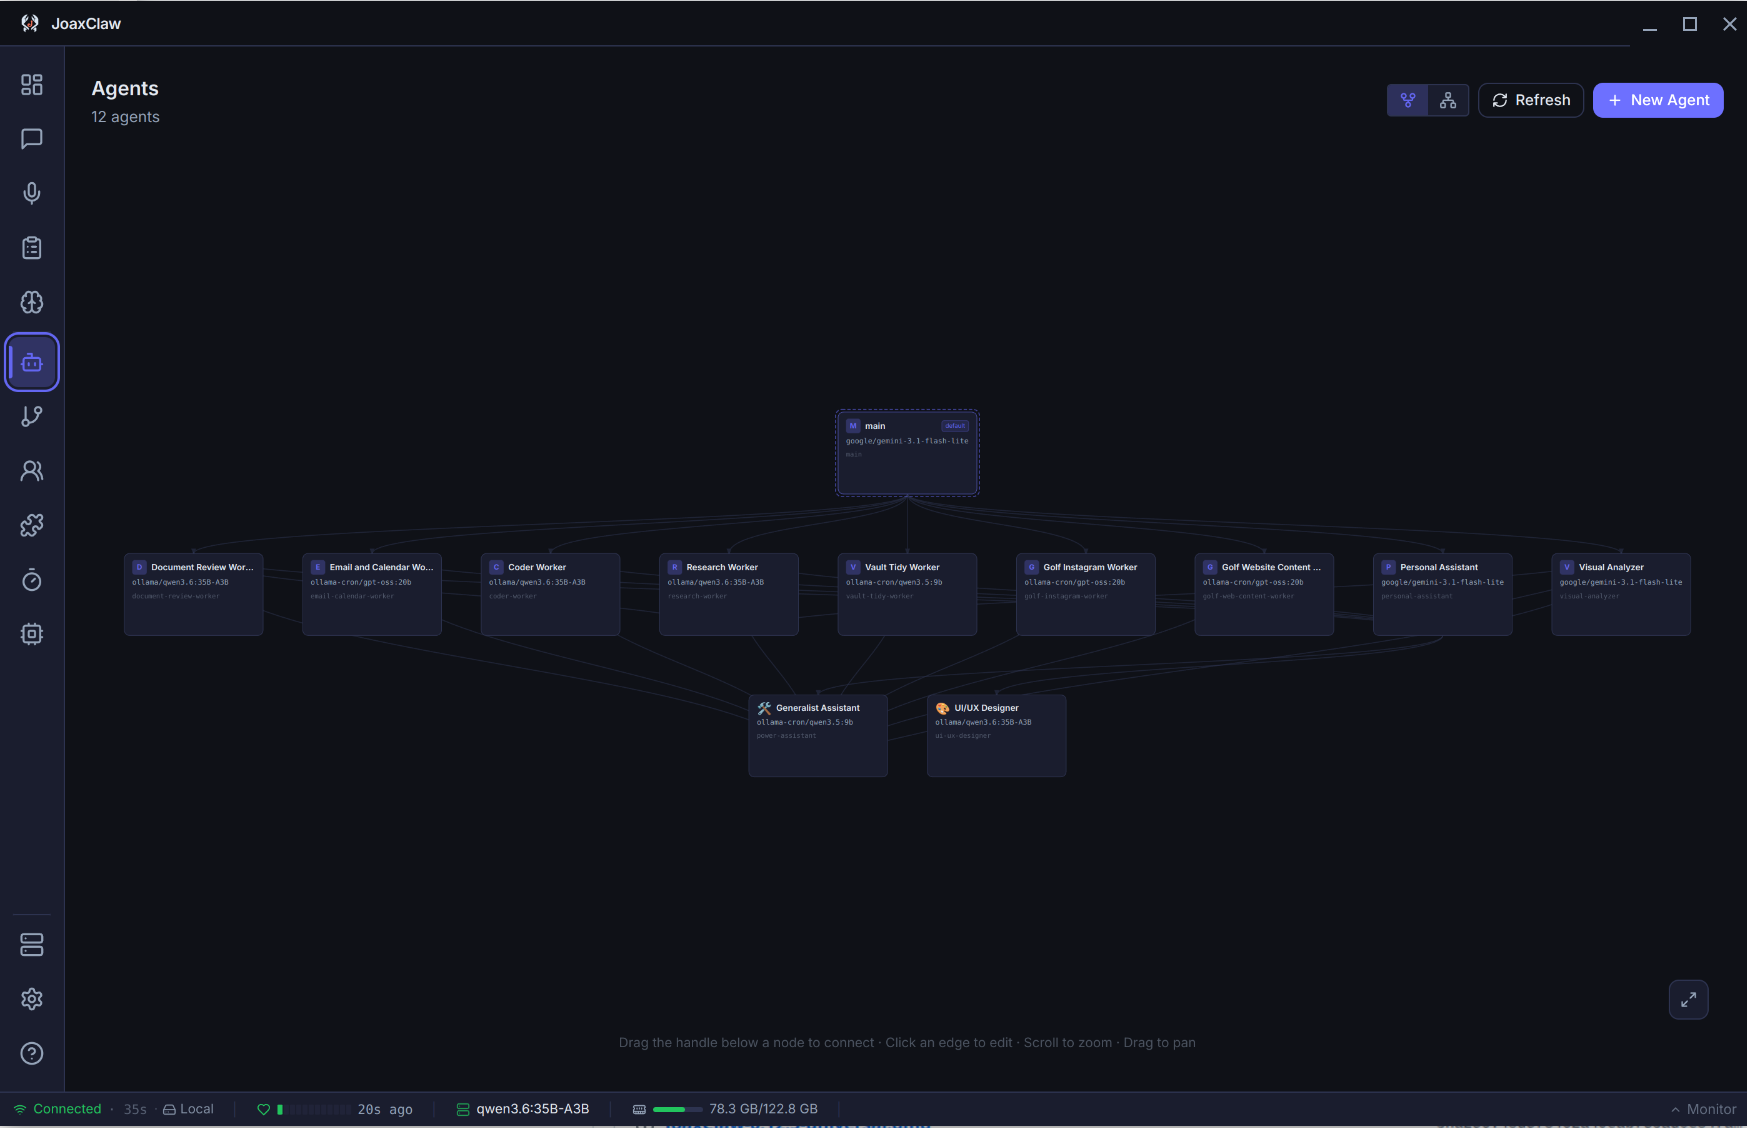Open the puzzle piece plugins icon
The width and height of the screenshot is (1747, 1128).
point(32,525)
